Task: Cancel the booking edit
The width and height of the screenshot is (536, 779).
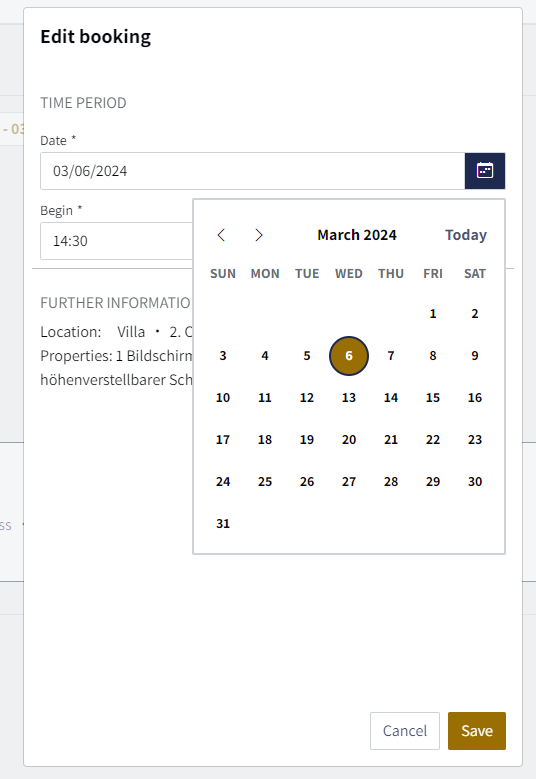Action: [405, 731]
